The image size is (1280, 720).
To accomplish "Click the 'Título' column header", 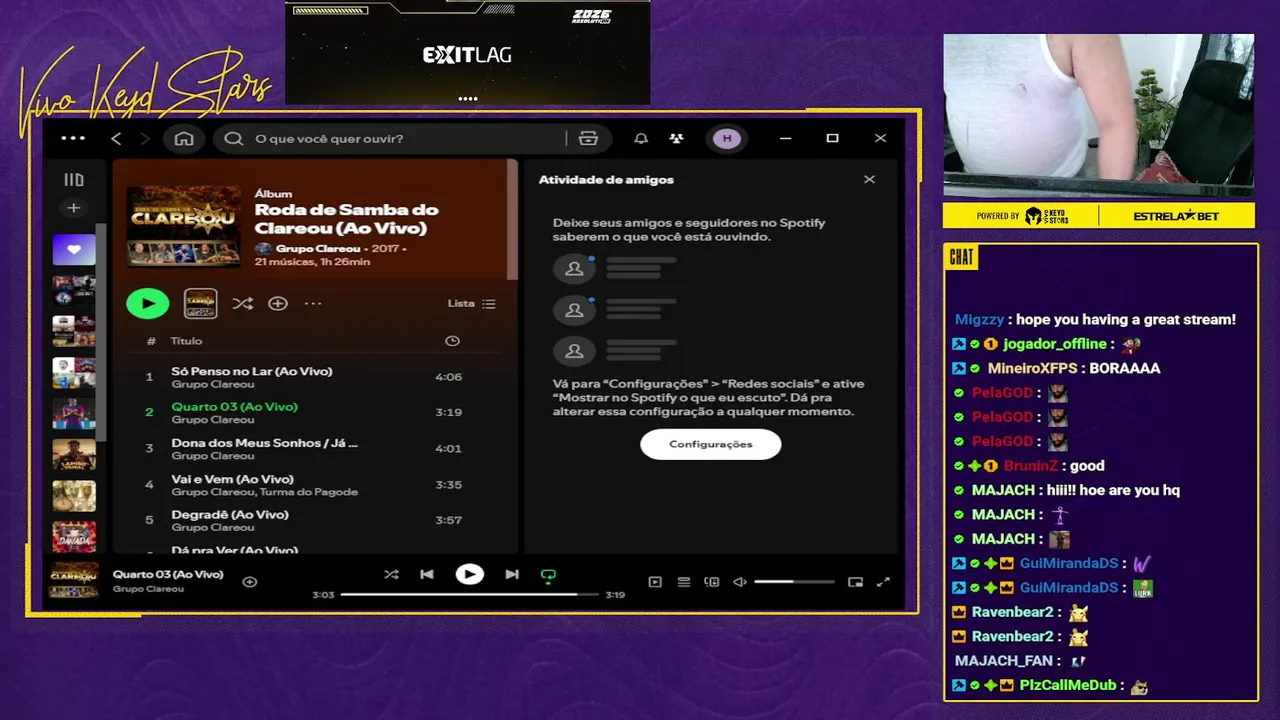I will point(186,341).
